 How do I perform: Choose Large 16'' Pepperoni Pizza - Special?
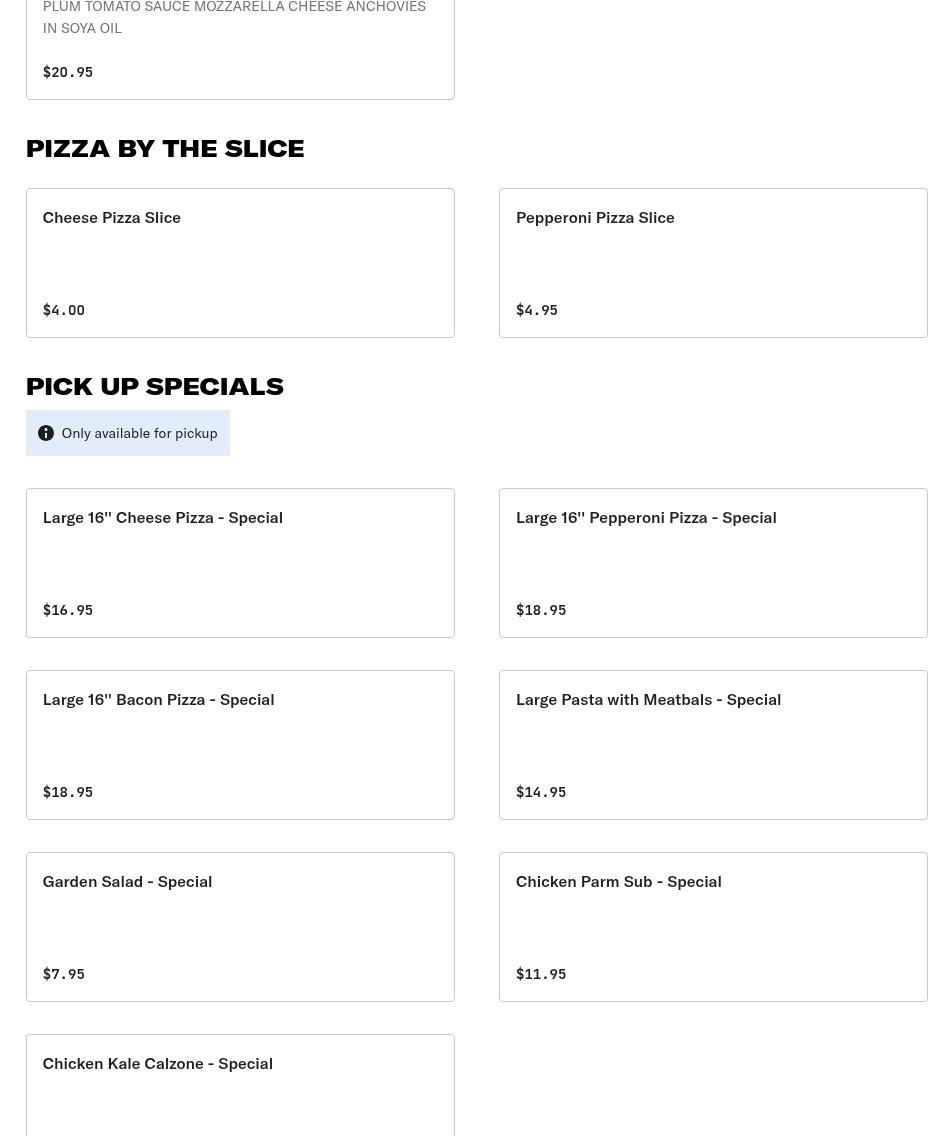coord(713,562)
